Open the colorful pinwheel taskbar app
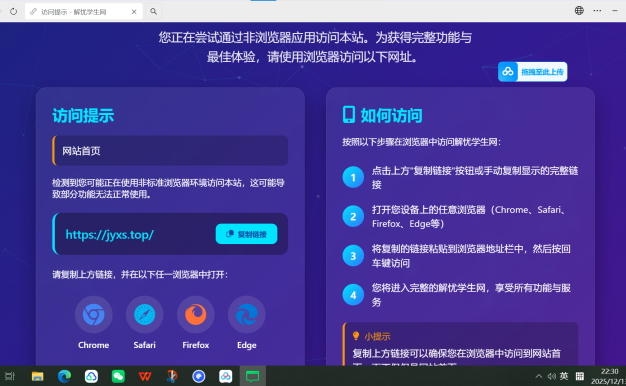Viewport: 626px width, 386px height. click(x=226, y=376)
